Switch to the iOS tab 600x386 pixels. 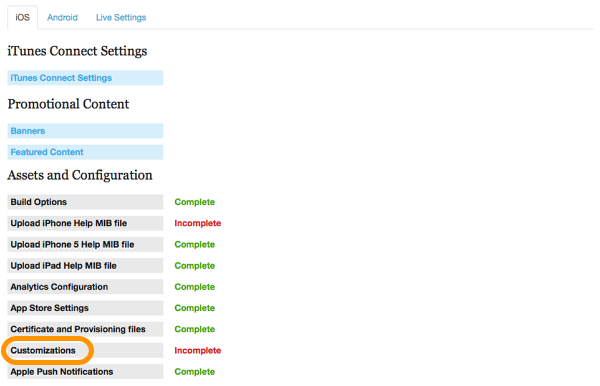click(22, 17)
